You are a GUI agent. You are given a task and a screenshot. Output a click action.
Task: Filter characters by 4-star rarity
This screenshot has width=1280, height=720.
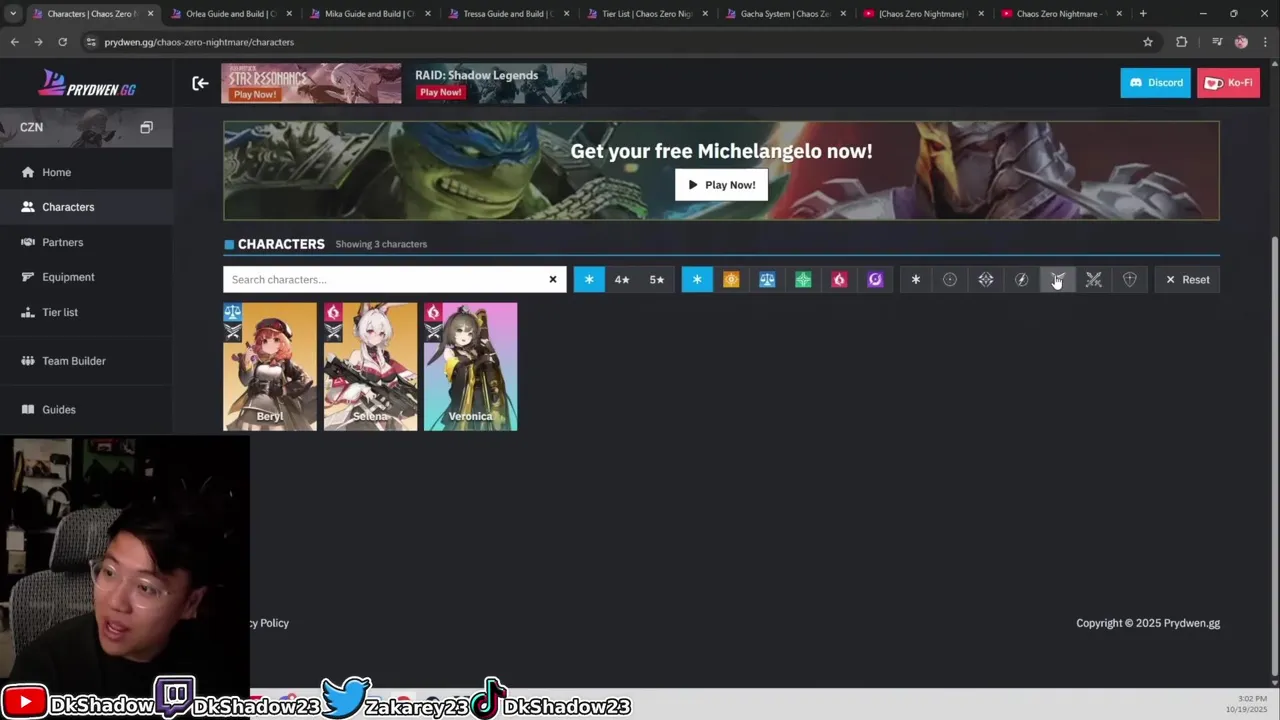pyautogui.click(x=622, y=280)
